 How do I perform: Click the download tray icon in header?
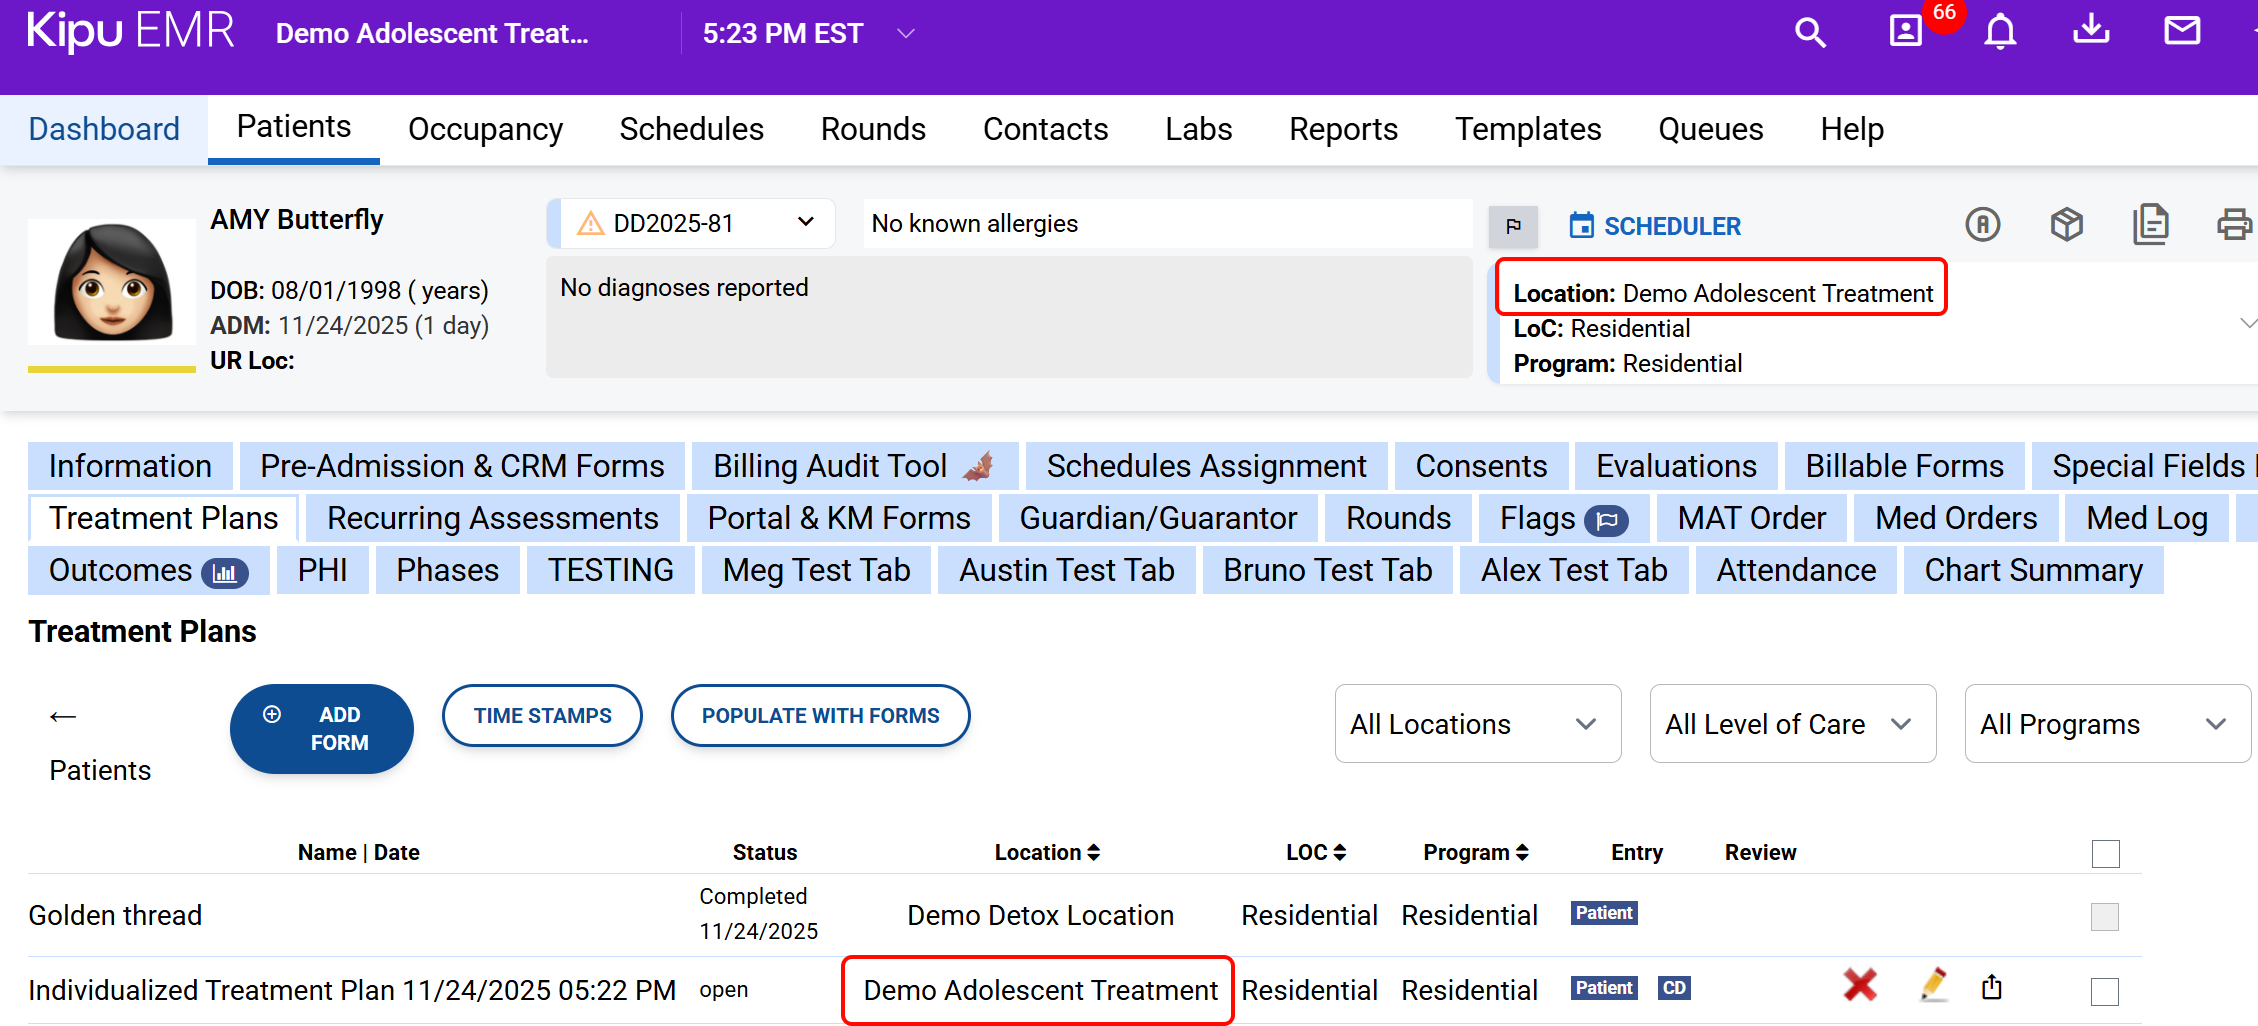(x=2091, y=31)
